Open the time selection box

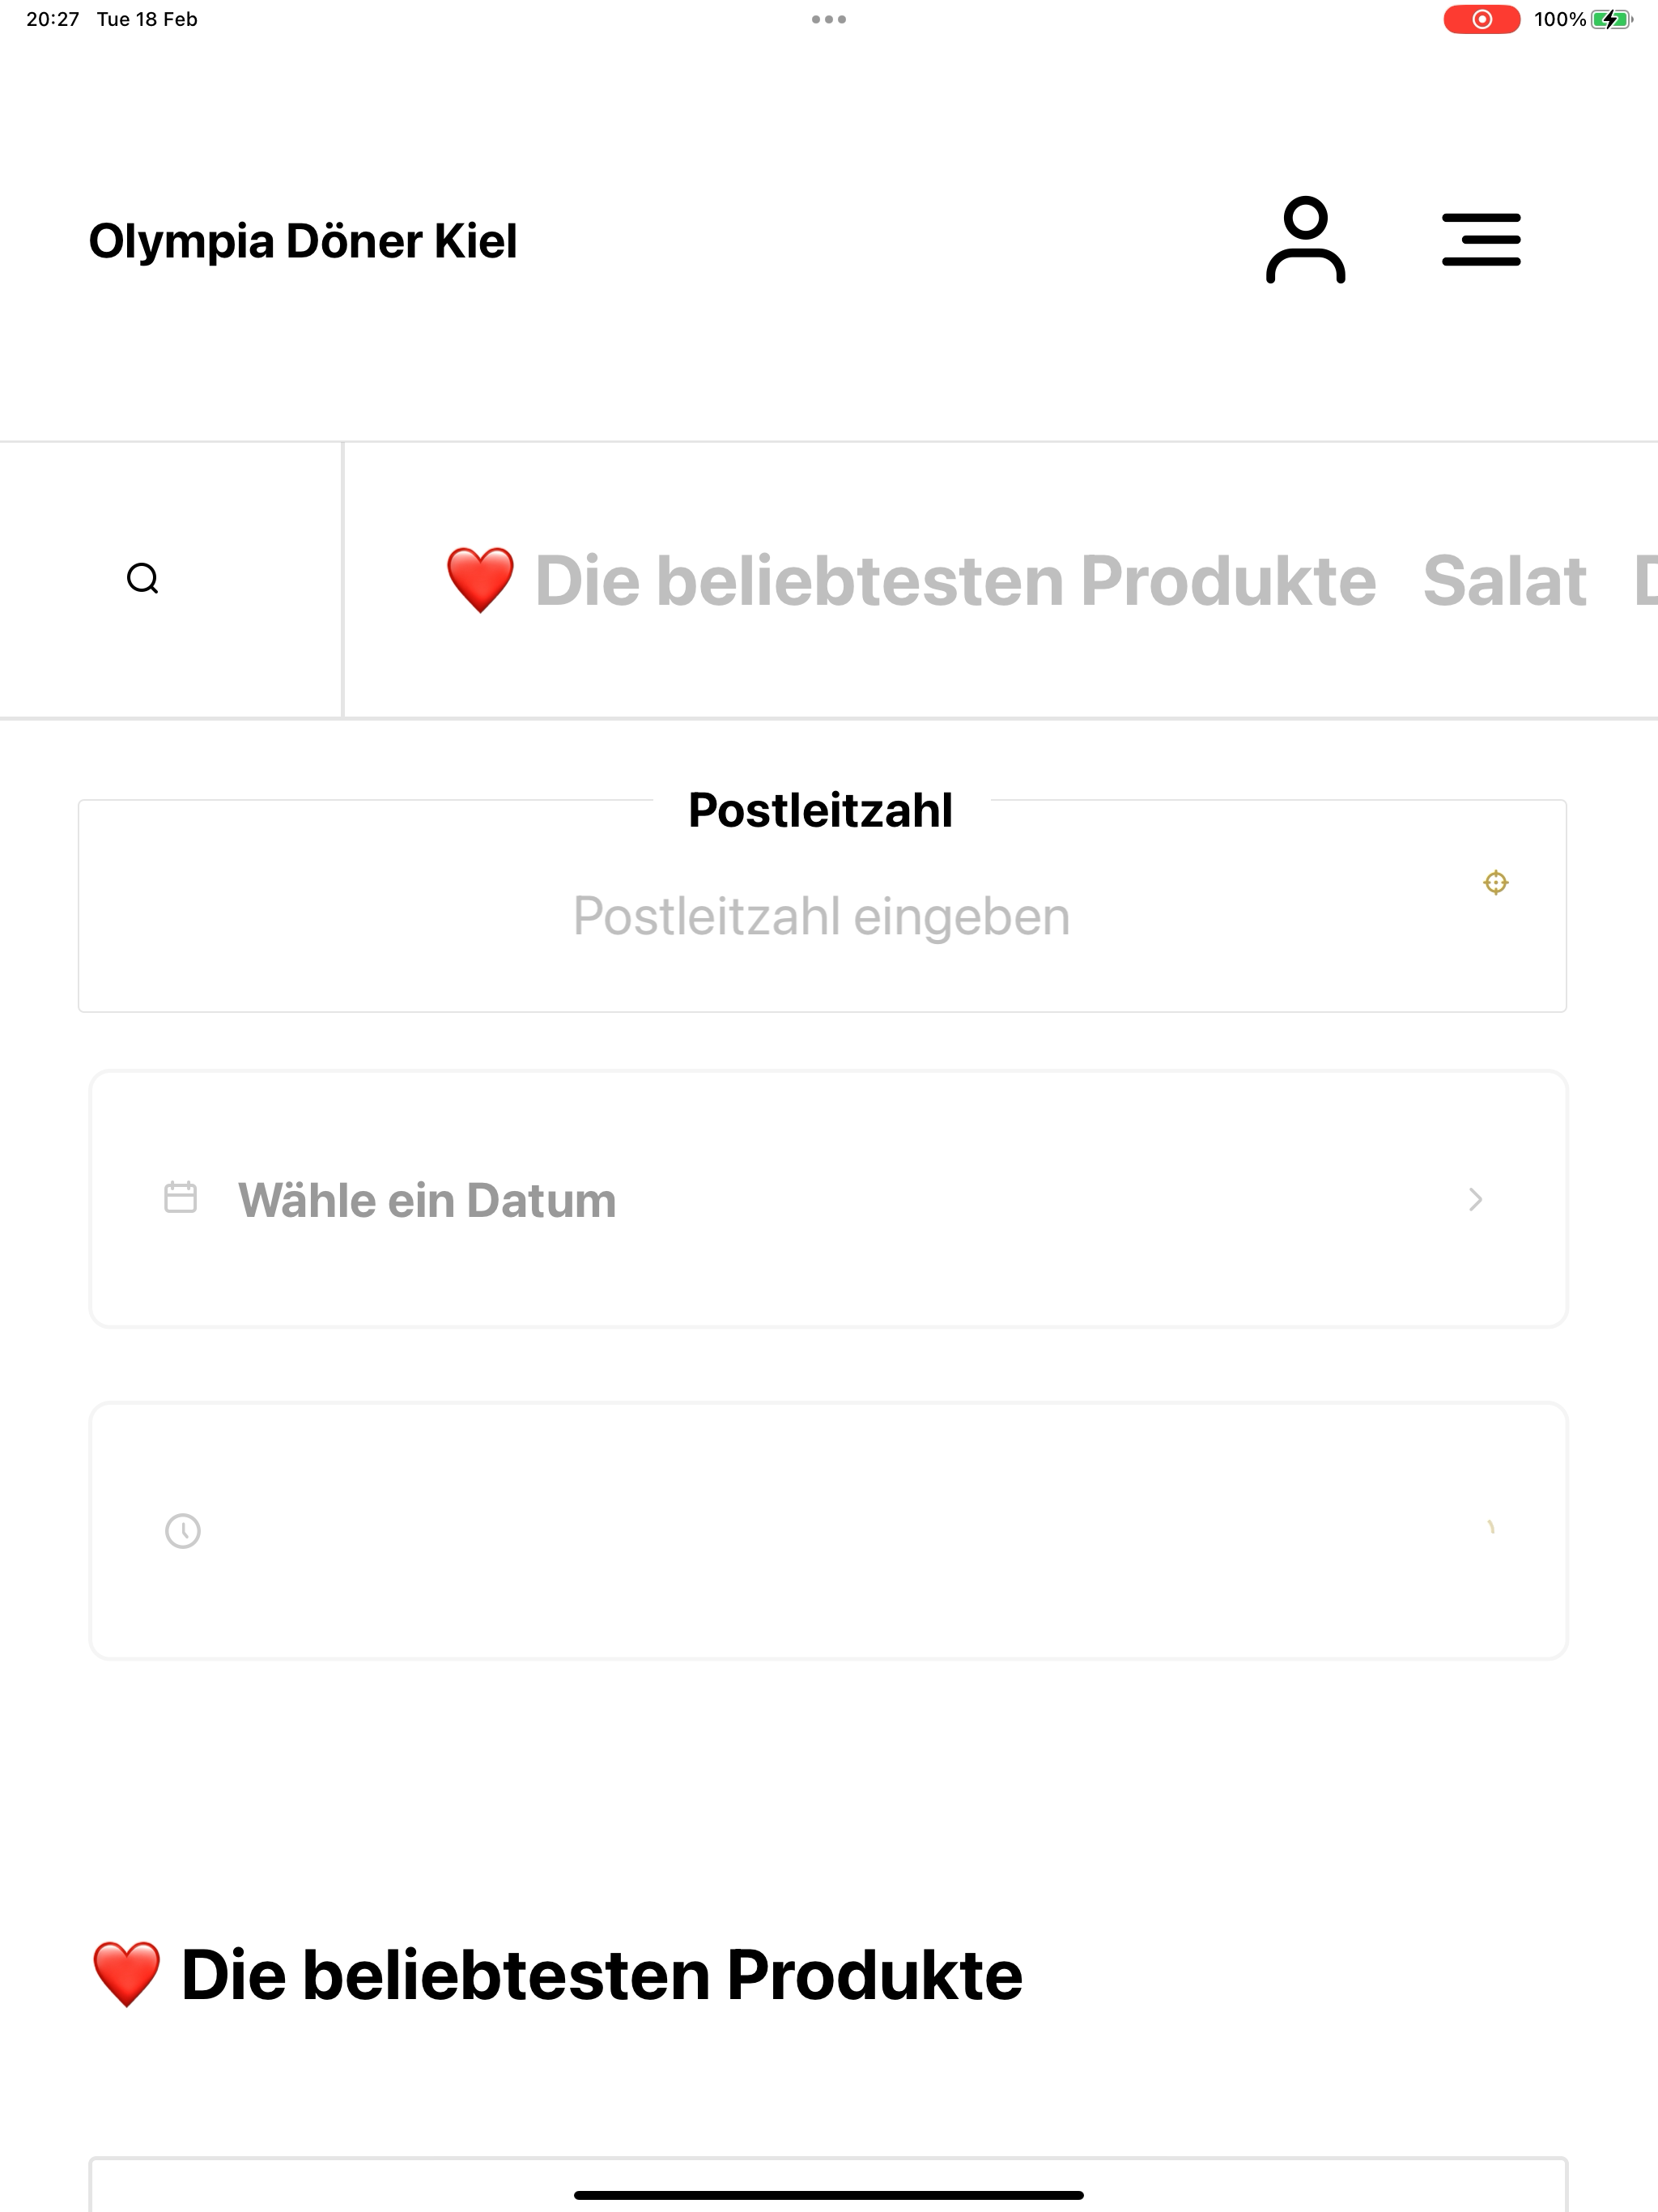click(x=828, y=1531)
